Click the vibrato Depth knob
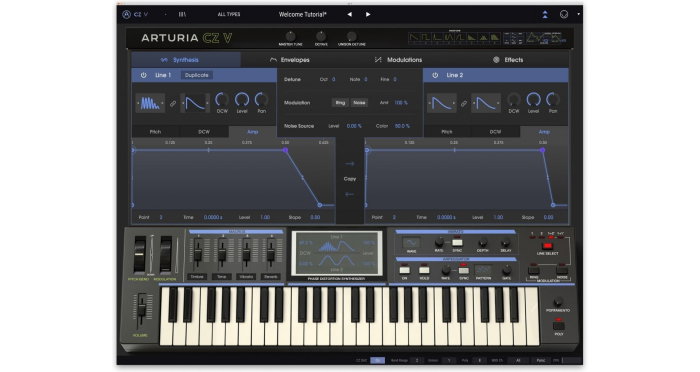Screen dimensions: 700x372 coord(482,243)
